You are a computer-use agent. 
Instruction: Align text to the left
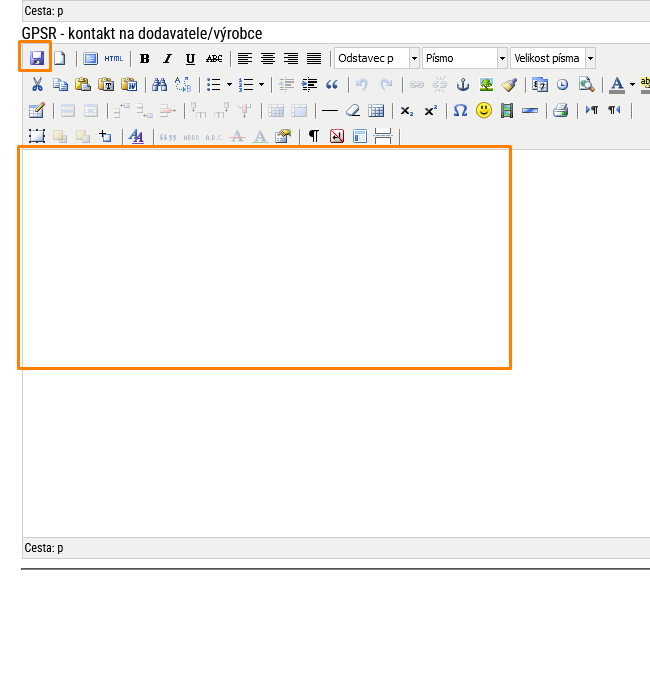pyautogui.click(x=245, y=58)
